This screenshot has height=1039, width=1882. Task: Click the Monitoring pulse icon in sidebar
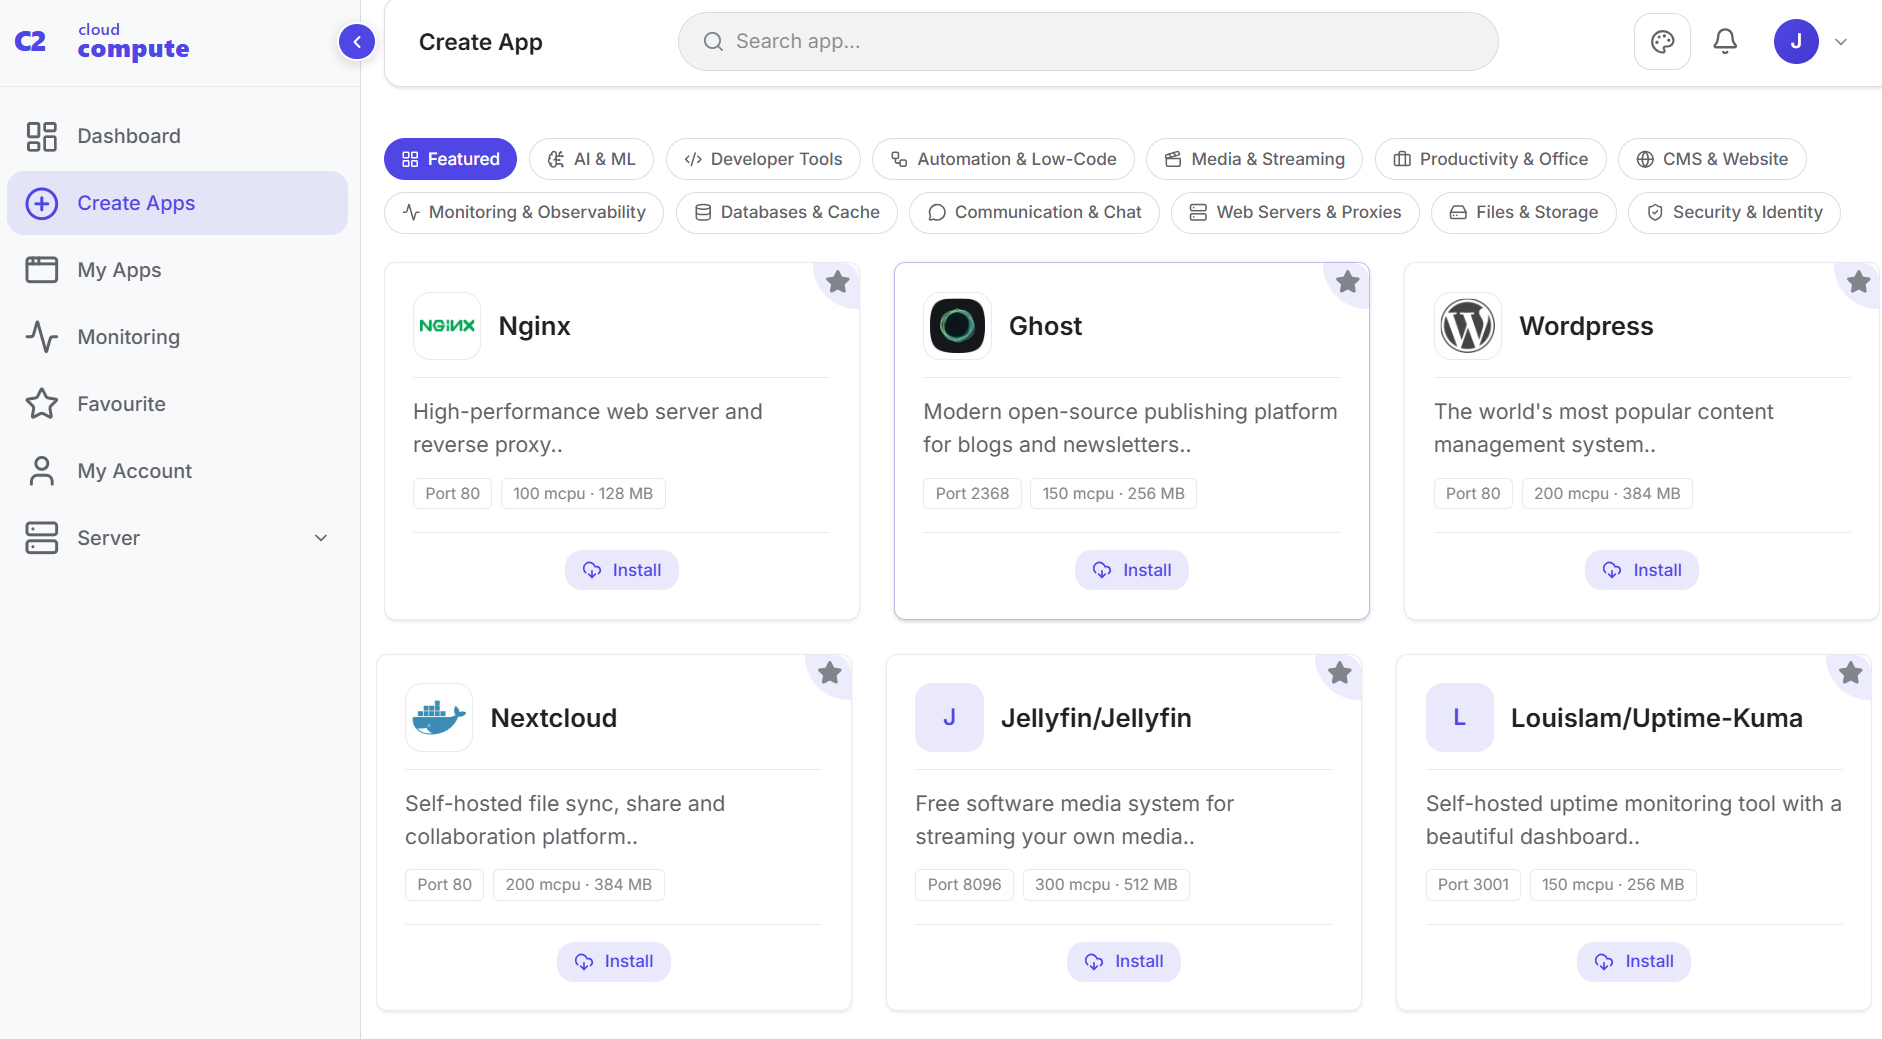pos(42,337)
